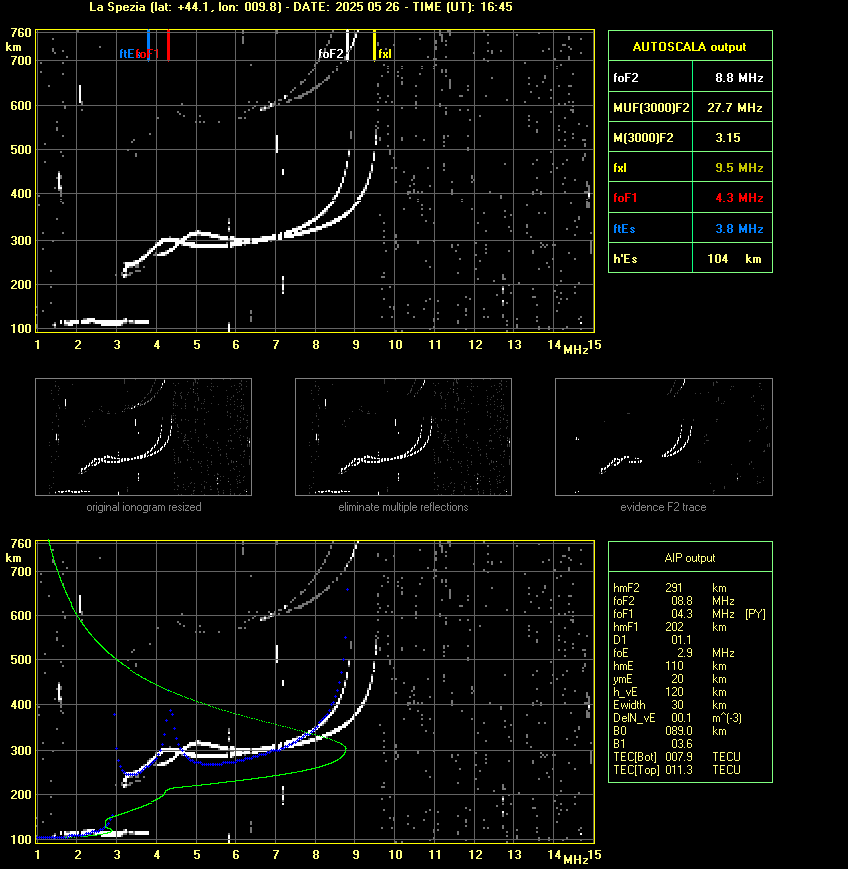The height and width of the screenshot is (869, 848).
Task: Click the h_vE 120 km row
Action: coord(670,692)
